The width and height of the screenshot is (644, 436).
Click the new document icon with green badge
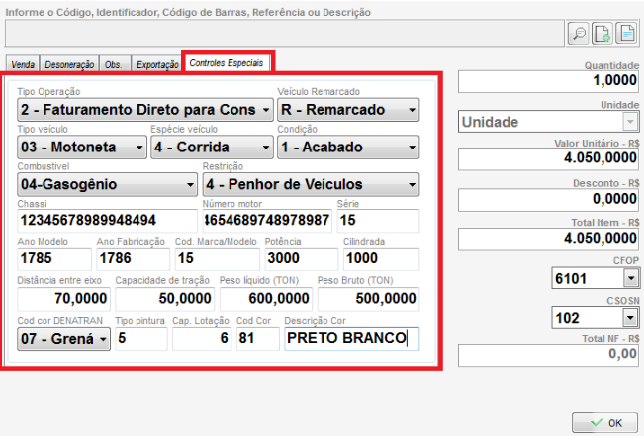click(x=603, y=33)
